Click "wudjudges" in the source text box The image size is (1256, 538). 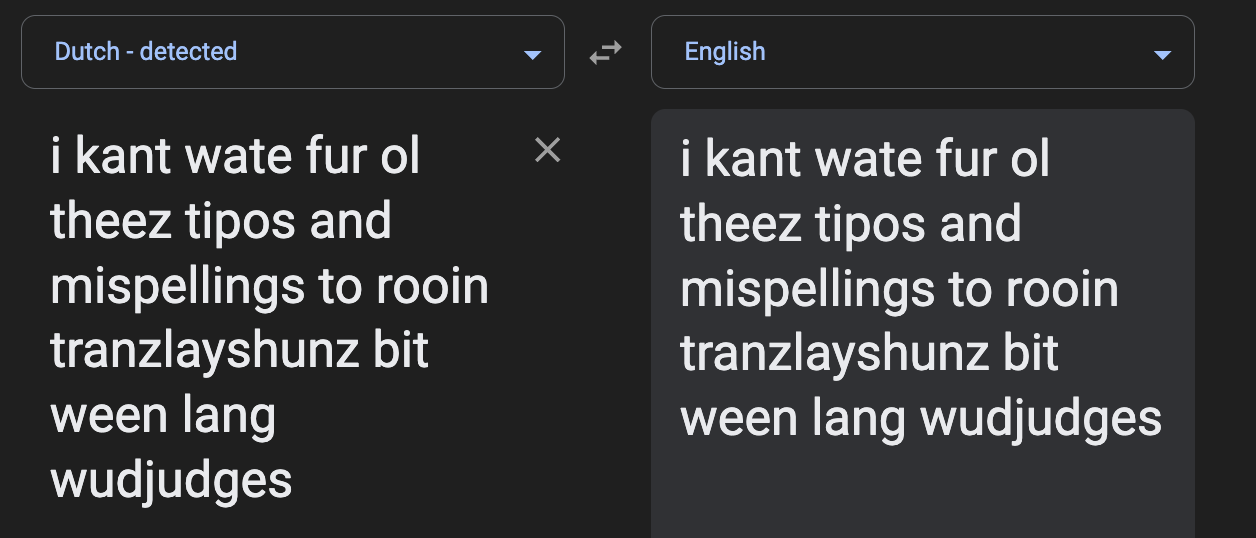(171, 480)
